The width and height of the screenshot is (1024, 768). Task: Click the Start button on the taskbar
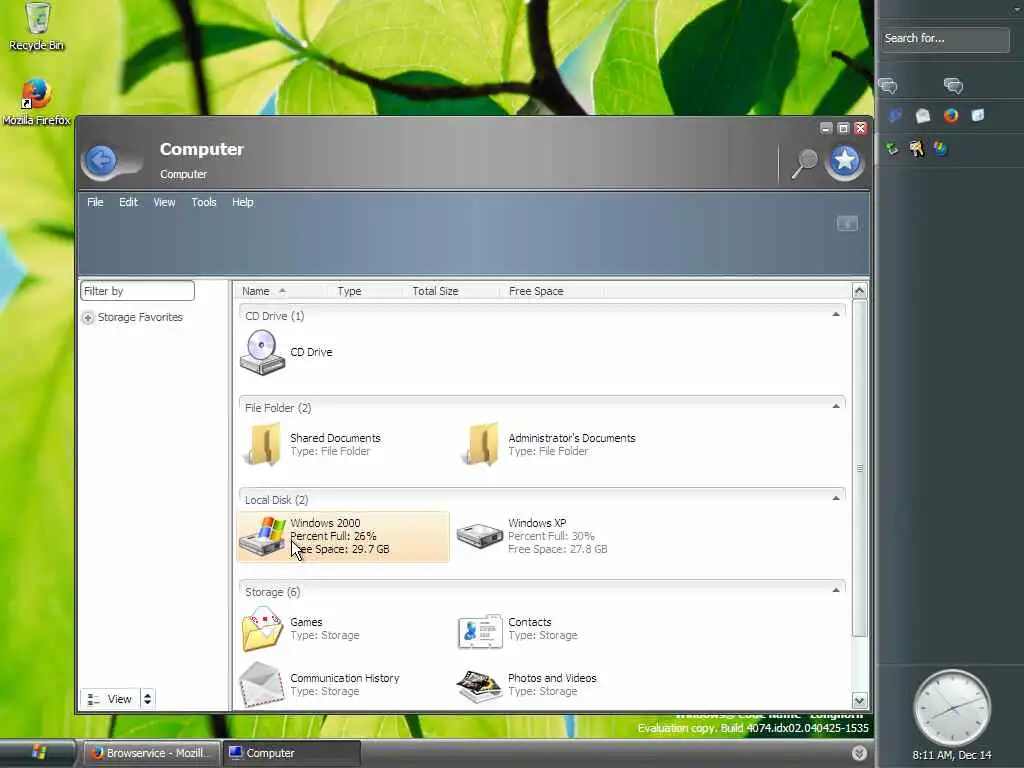coord(38,752)
